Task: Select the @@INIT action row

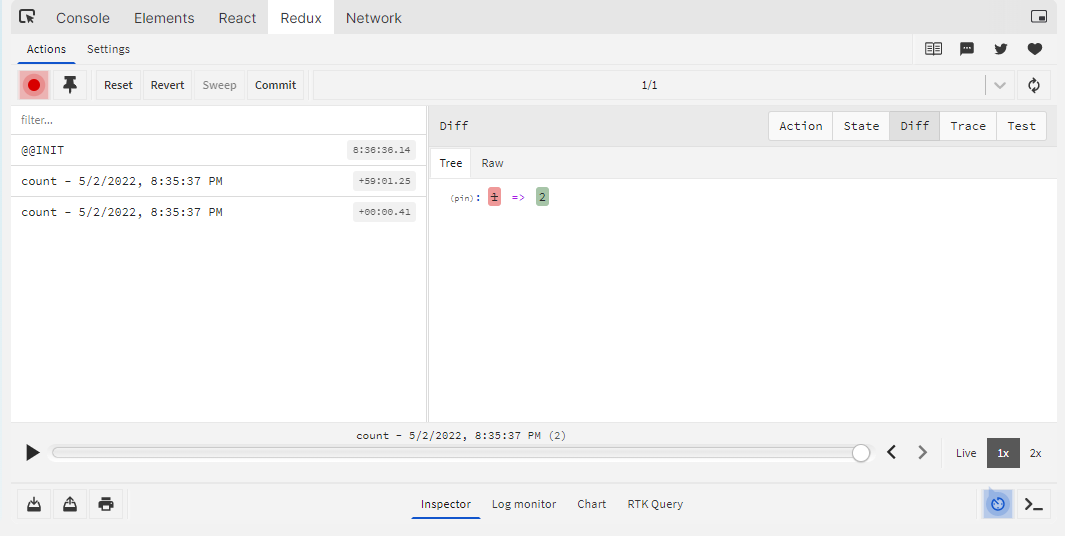Action: 218,150
